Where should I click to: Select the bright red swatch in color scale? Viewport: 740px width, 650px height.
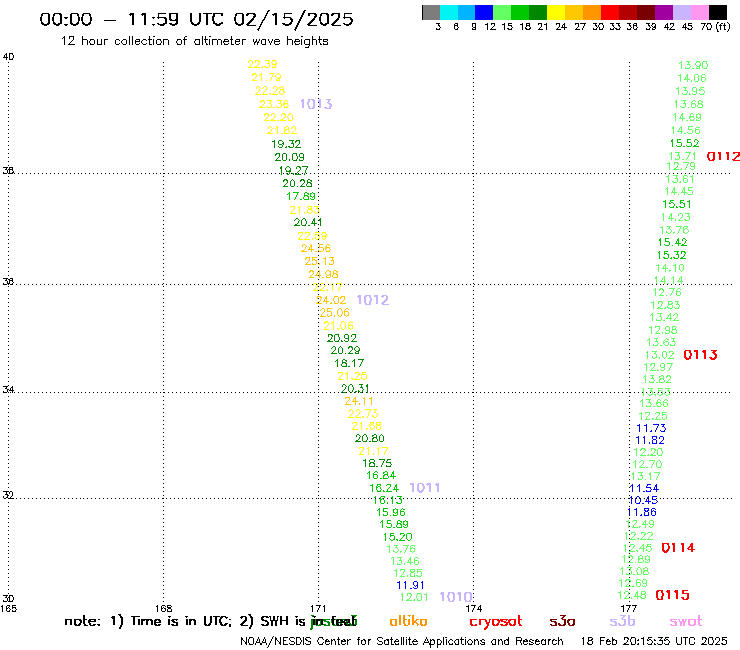(x=609, y=13)
